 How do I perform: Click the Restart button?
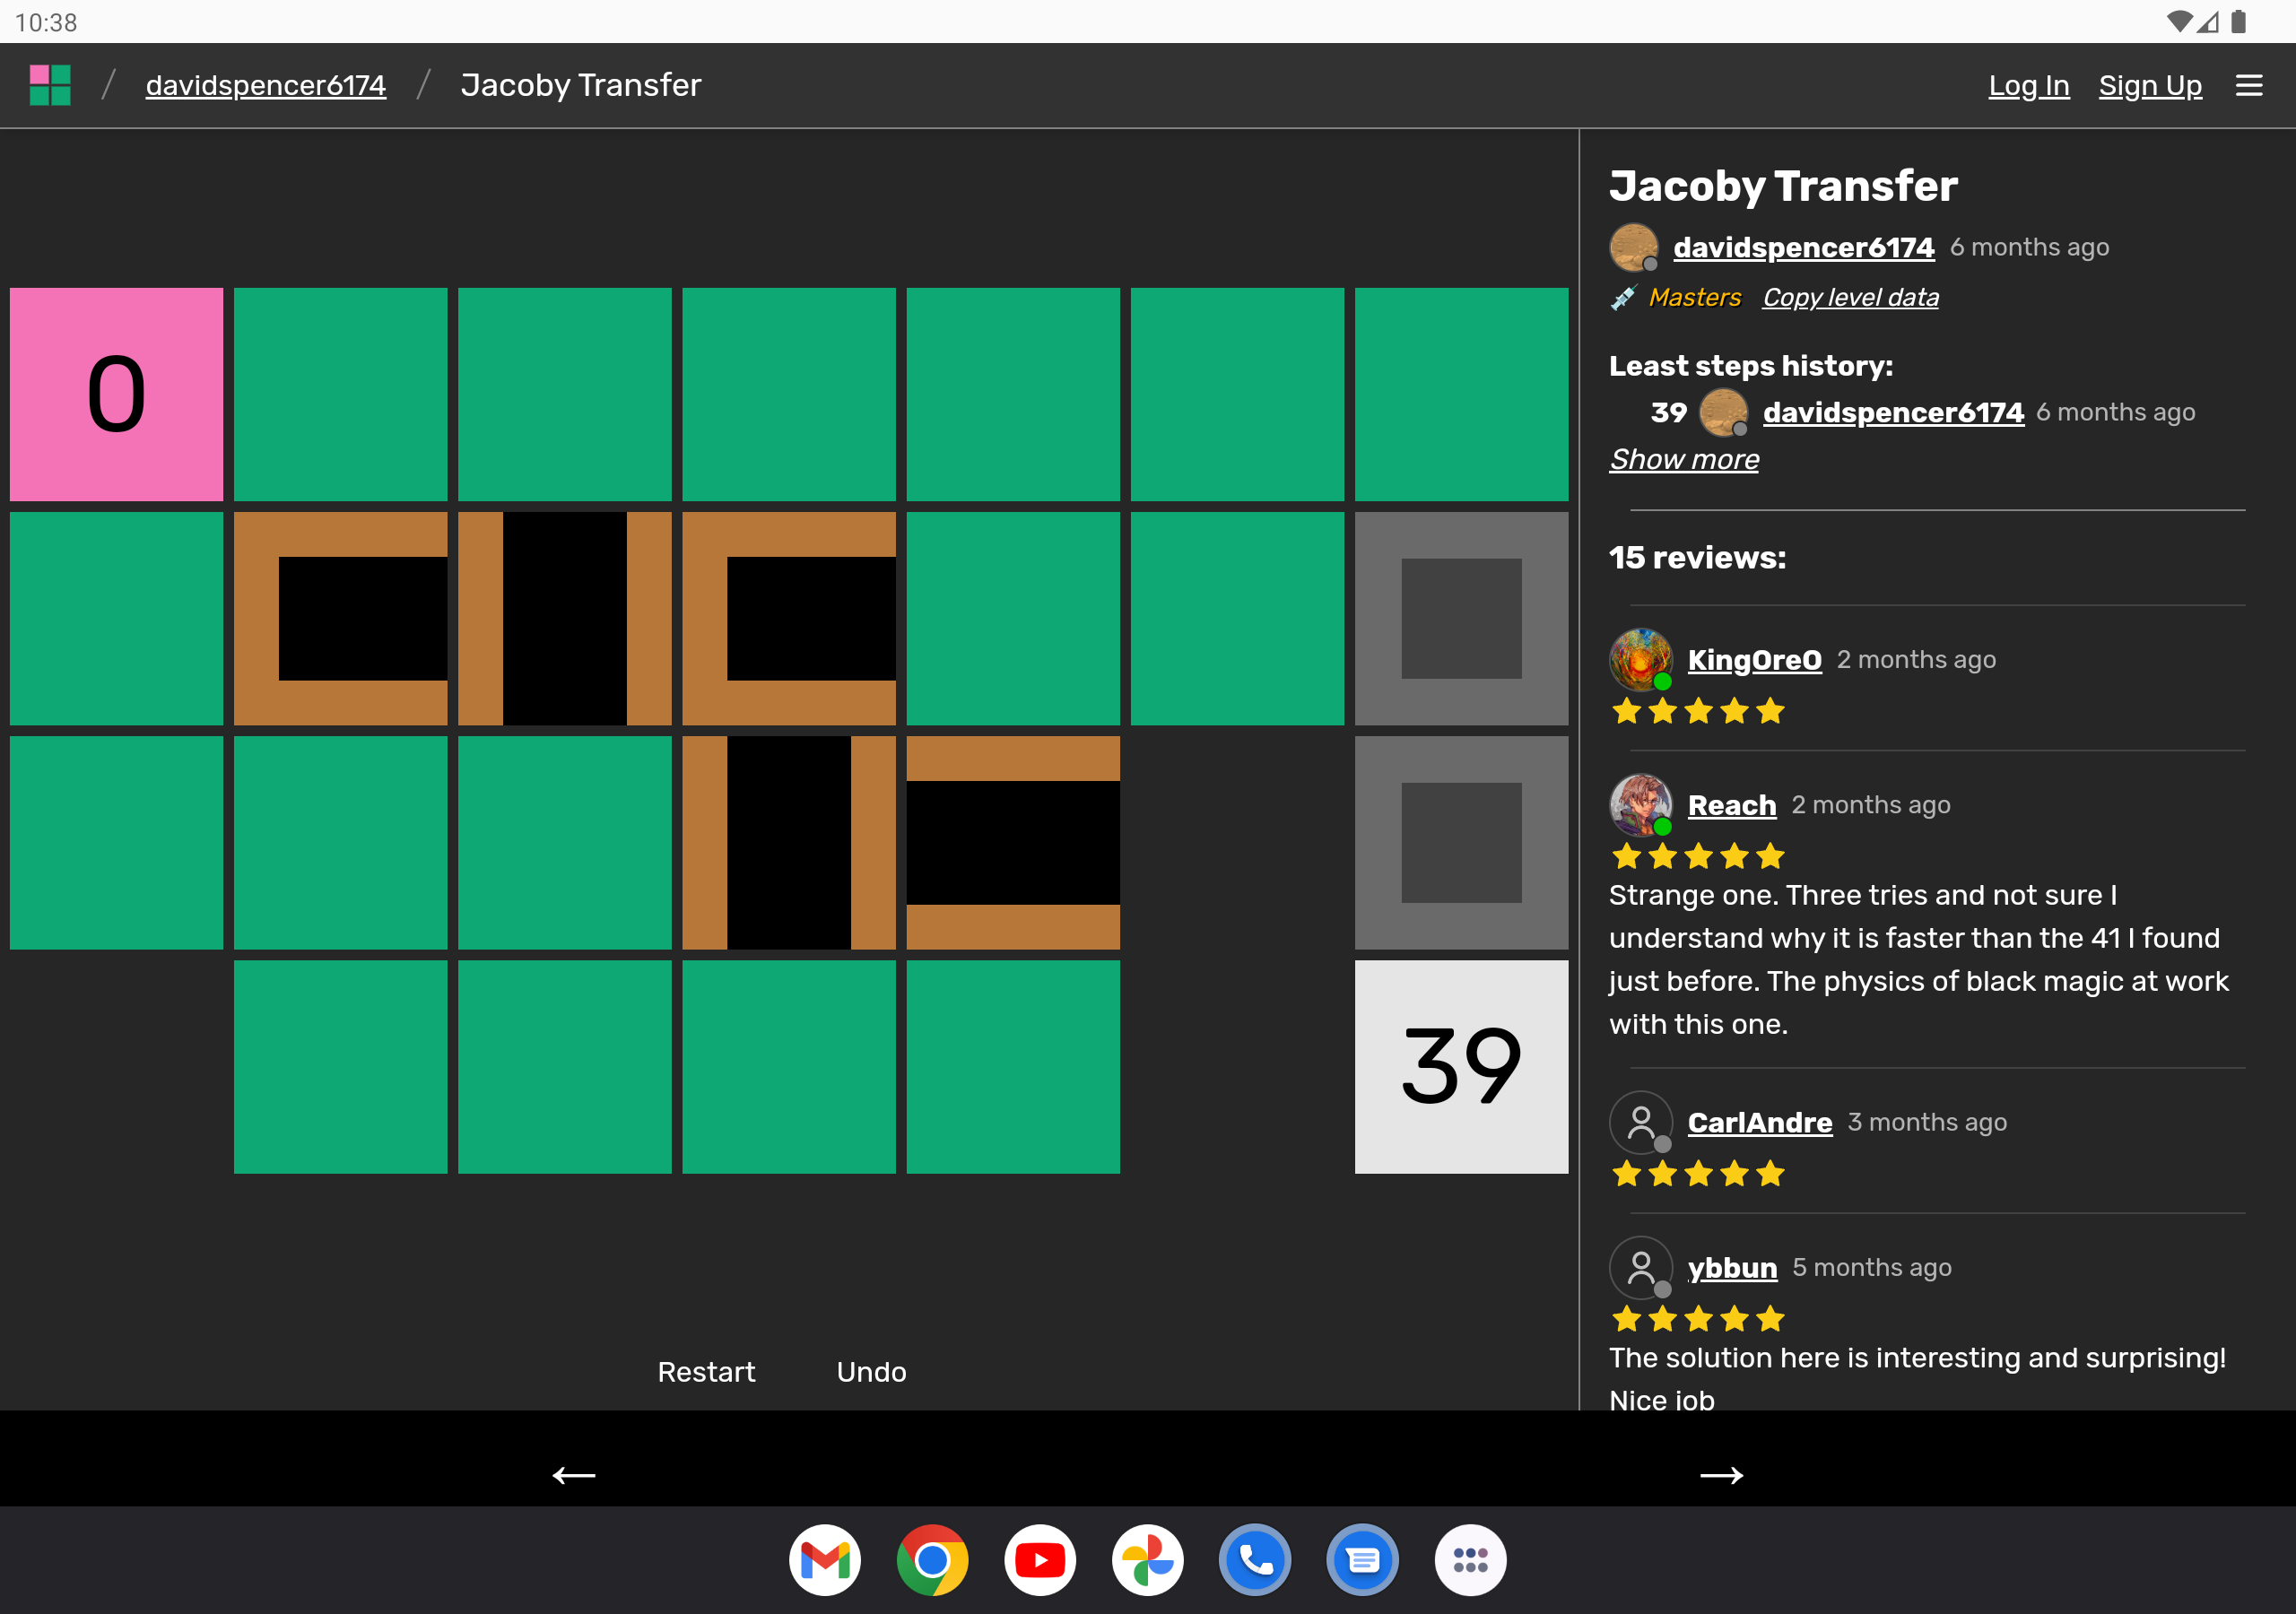tap(706, 1371)
